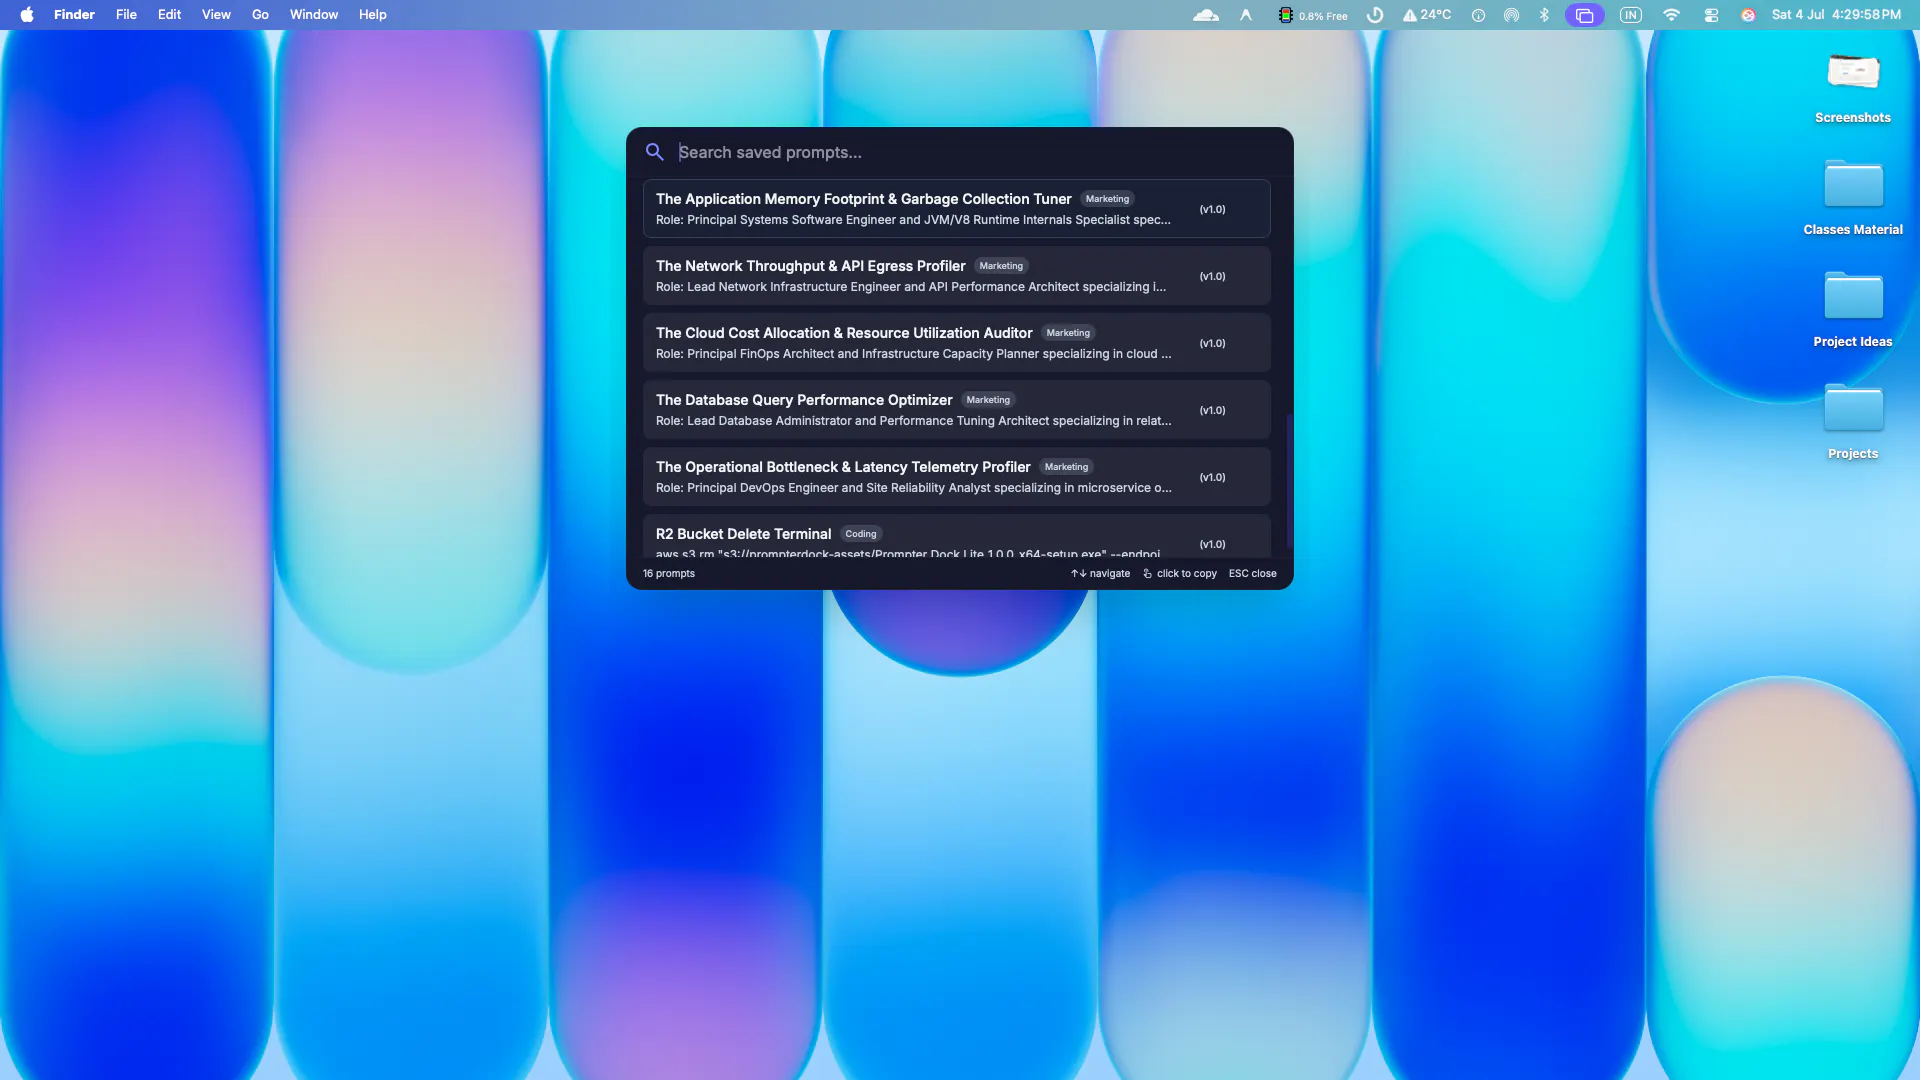Viewport: 1920px width, 1080px height.
Task: Click the colorful round icon next to the date
Action: coord(1748,15)
